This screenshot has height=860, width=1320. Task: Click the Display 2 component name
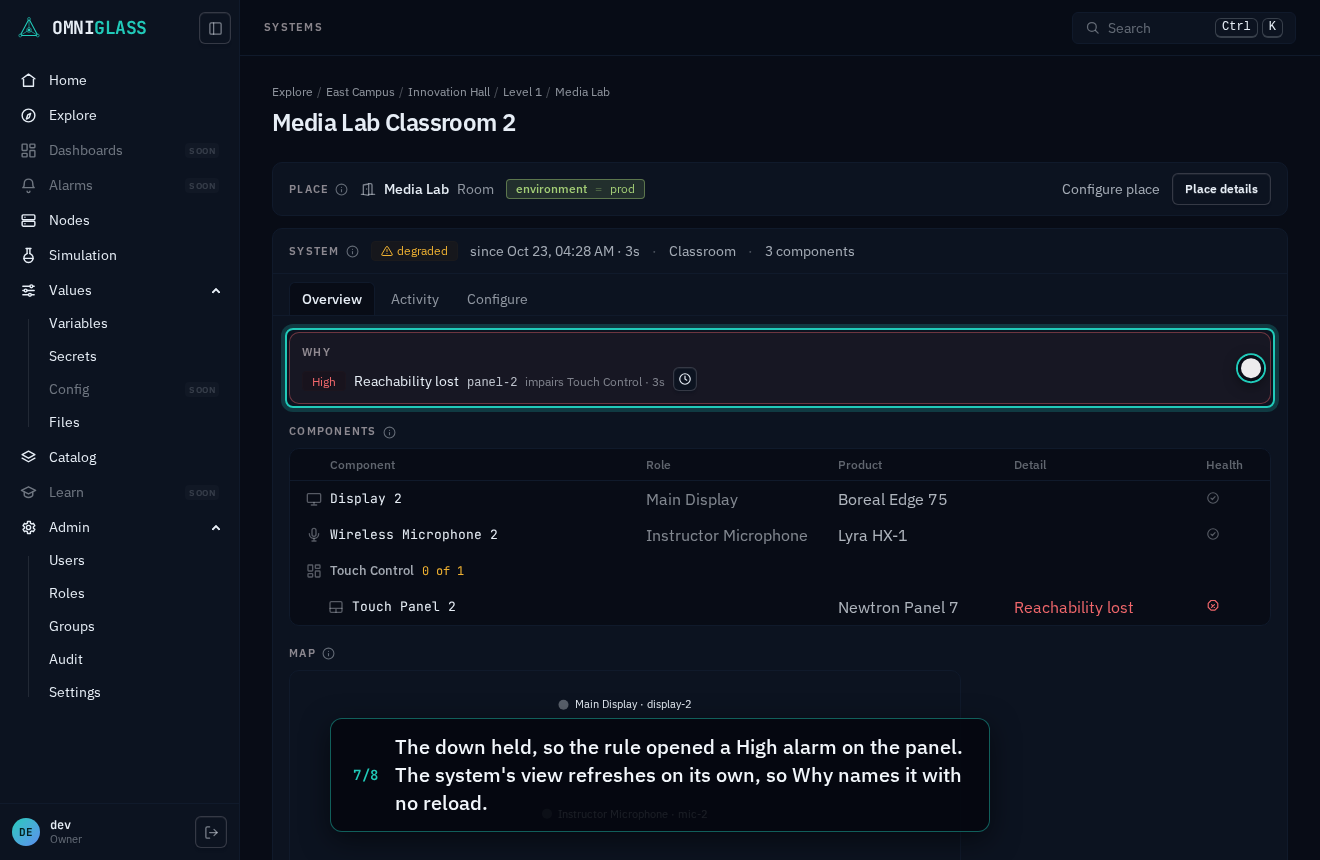point(366,498)
